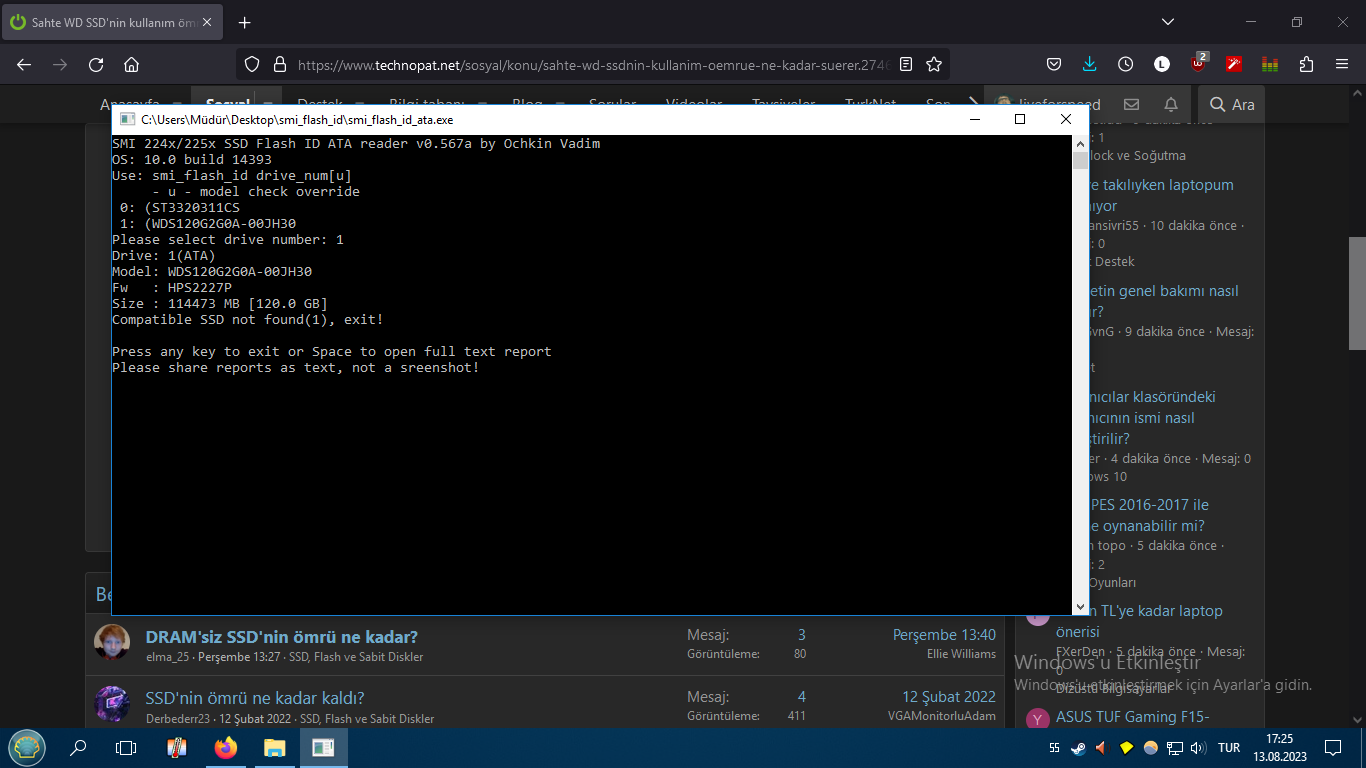Open Ellie Williams profile link

tap(961, 654)
